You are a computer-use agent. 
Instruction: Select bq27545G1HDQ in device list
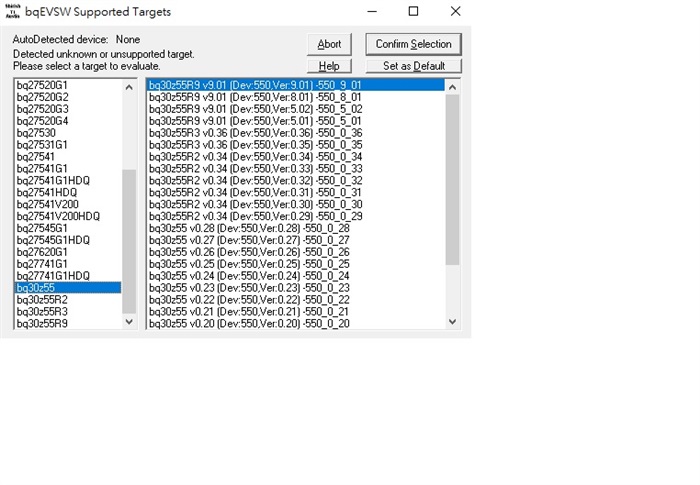(x=68, y=240)
